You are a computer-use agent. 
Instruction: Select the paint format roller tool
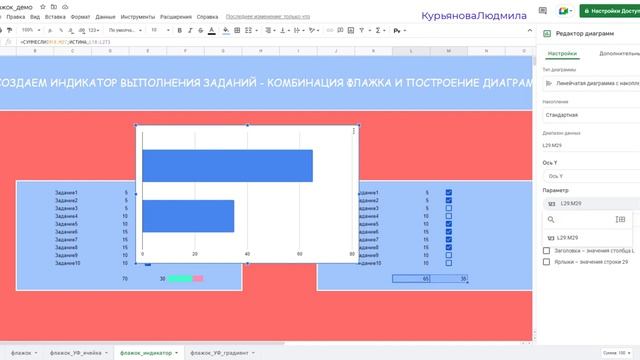click(9, 30)
